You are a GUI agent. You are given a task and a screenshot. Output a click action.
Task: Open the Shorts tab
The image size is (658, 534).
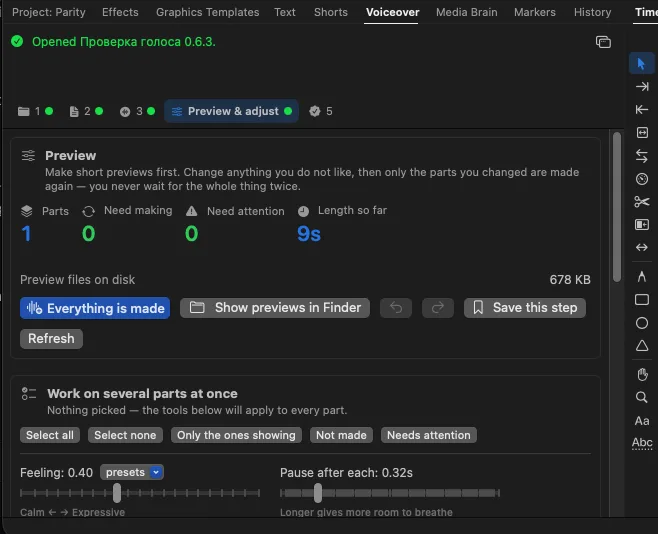[331, 12]
